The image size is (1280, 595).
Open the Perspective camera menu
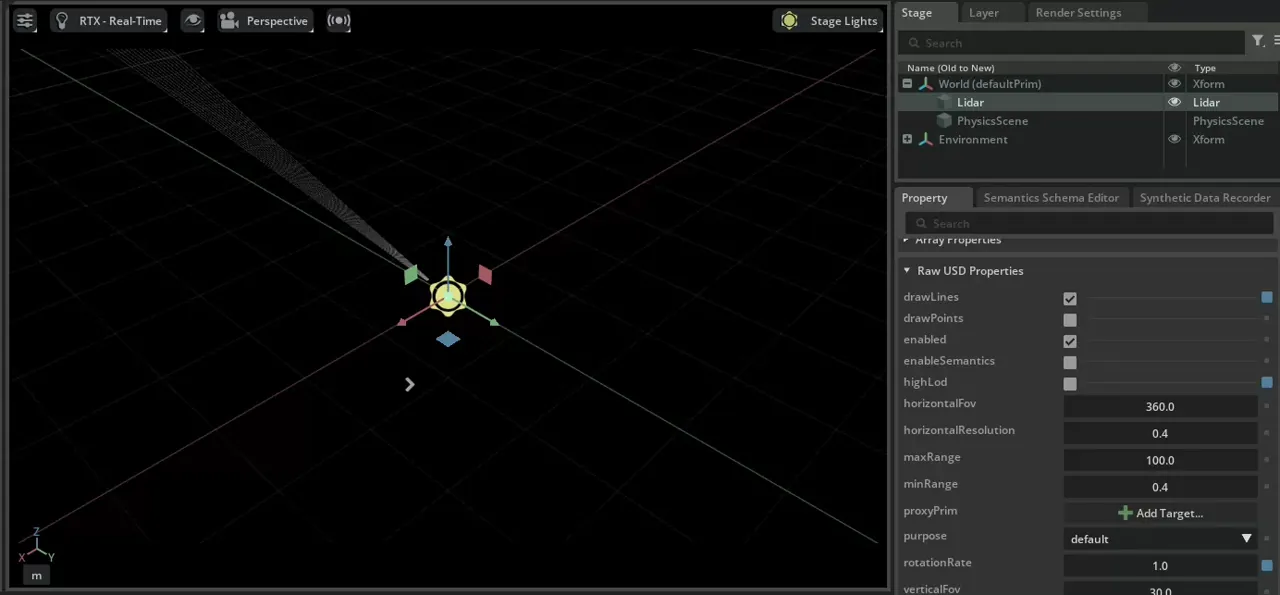pos(265,21)
